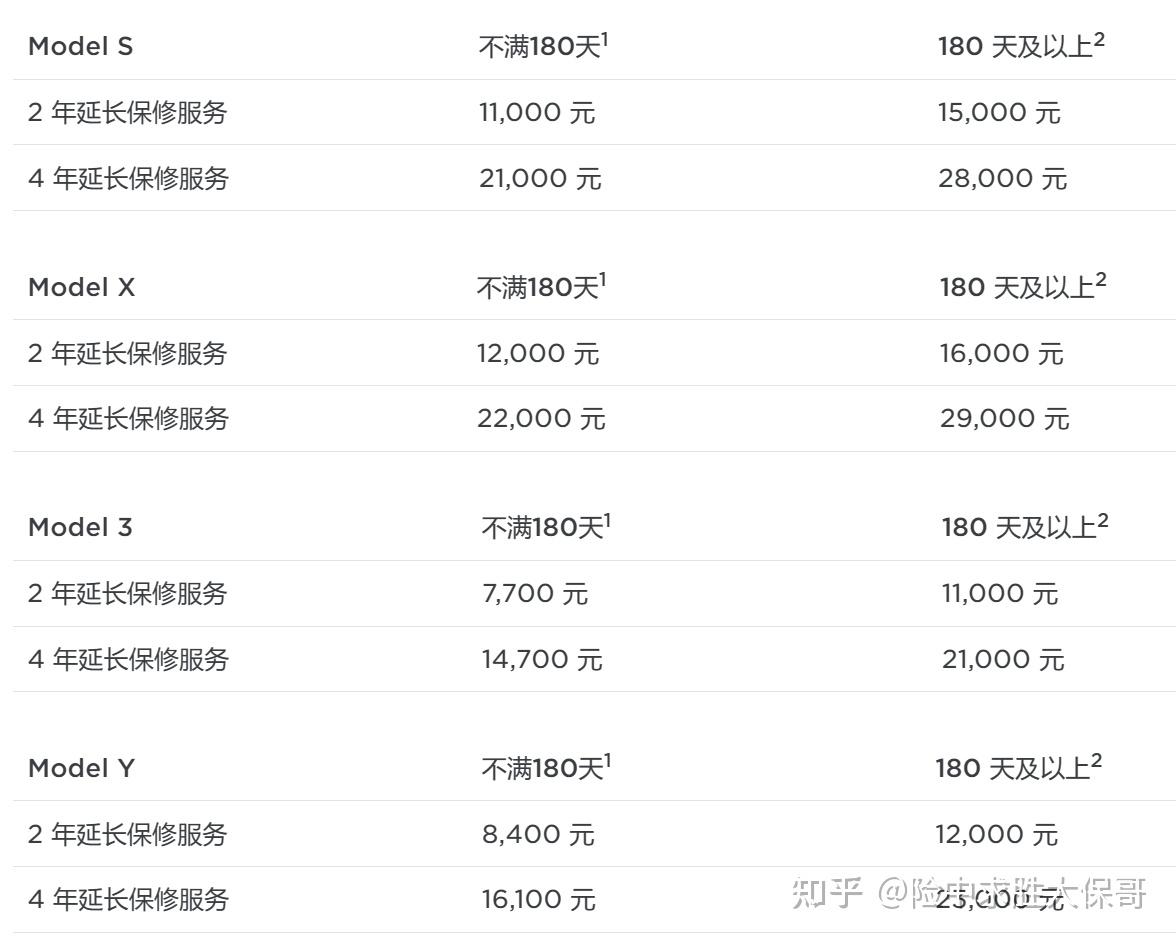This screenshot has width=1176, height=940.
Task: Click the 15,000 元 price cell
Action: coord(999,113)
